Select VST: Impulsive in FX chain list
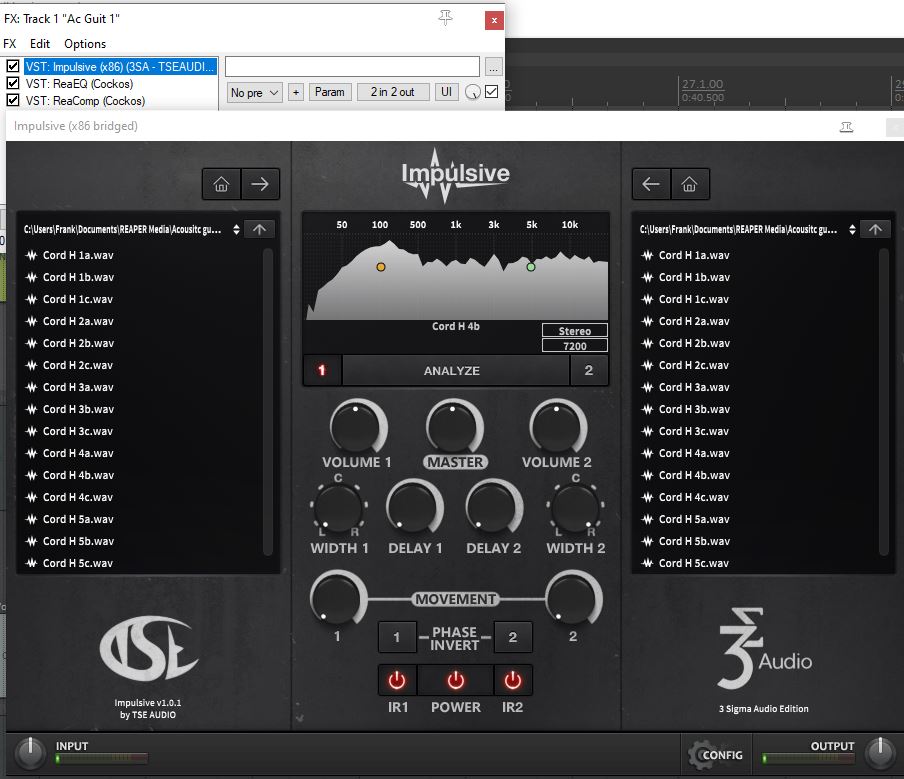 [x=120, y=67]
